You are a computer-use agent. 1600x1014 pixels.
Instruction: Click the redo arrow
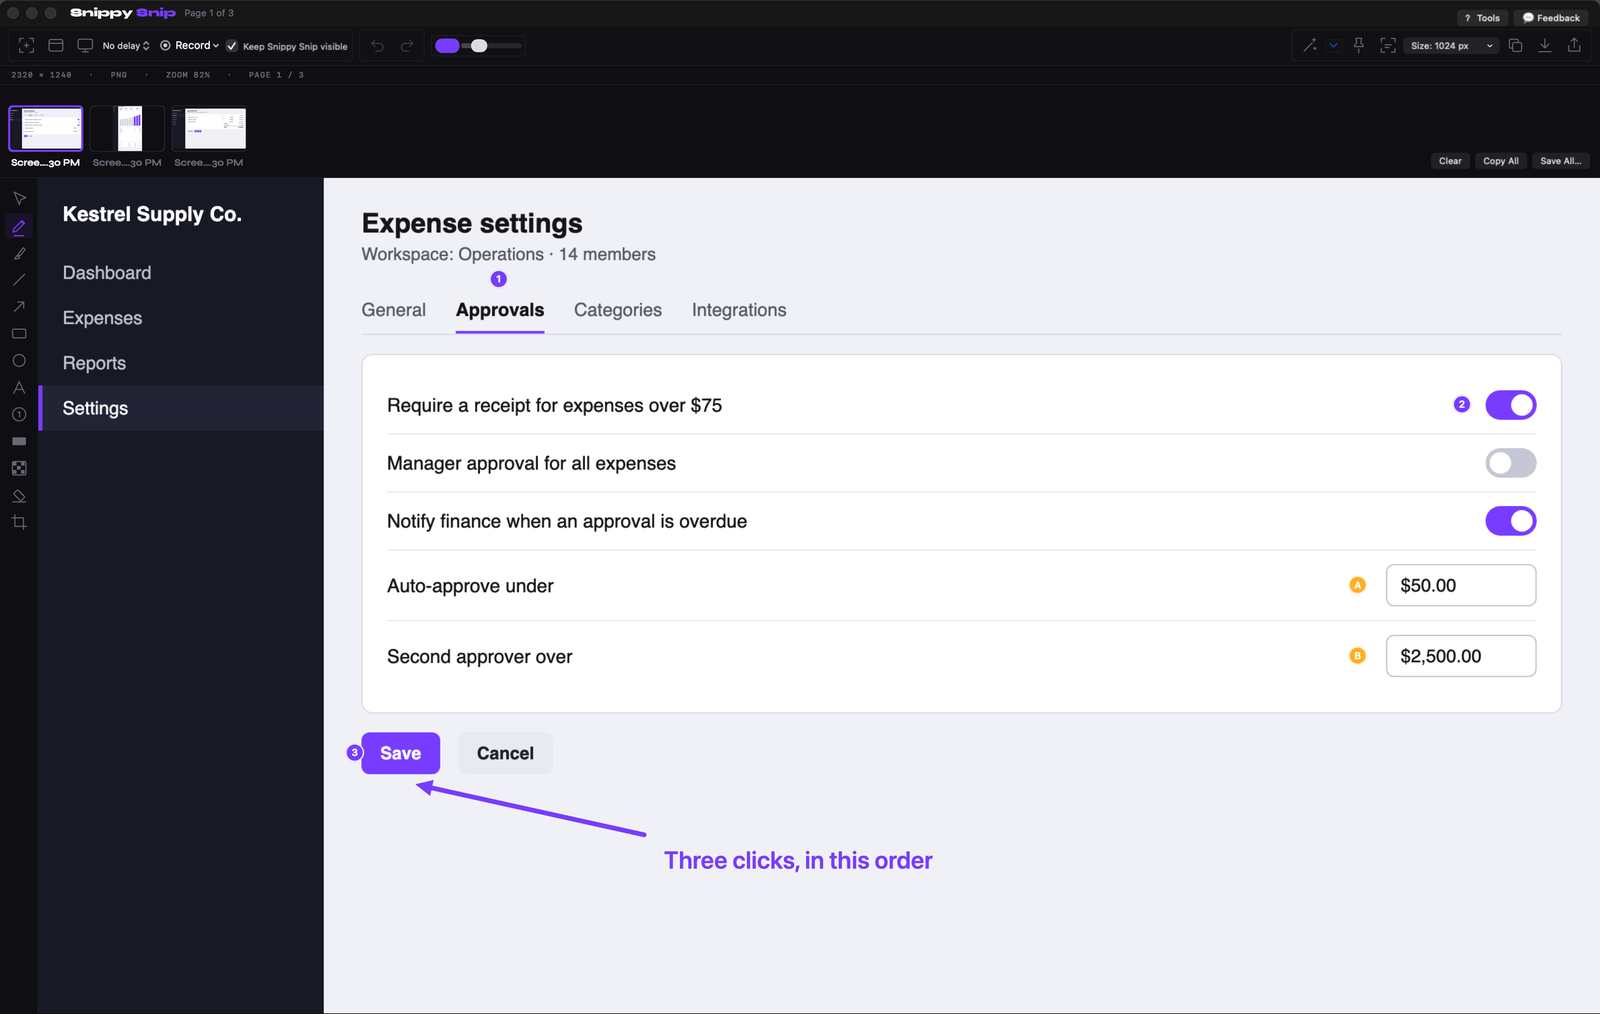407,46
